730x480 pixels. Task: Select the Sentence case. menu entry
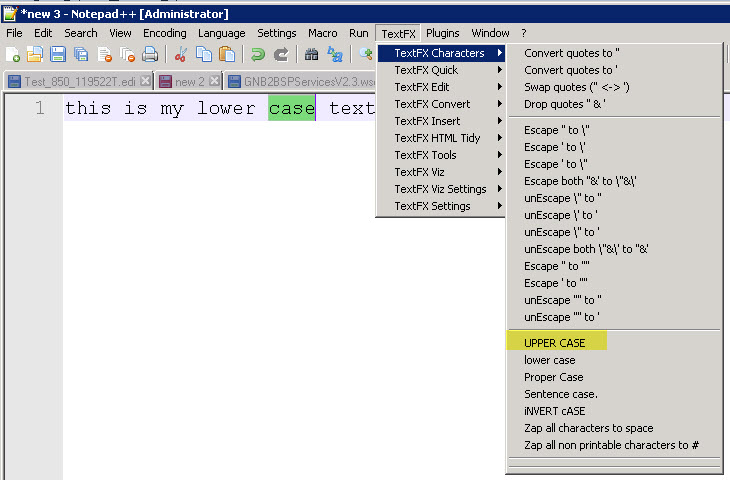[x=614, y=394]
